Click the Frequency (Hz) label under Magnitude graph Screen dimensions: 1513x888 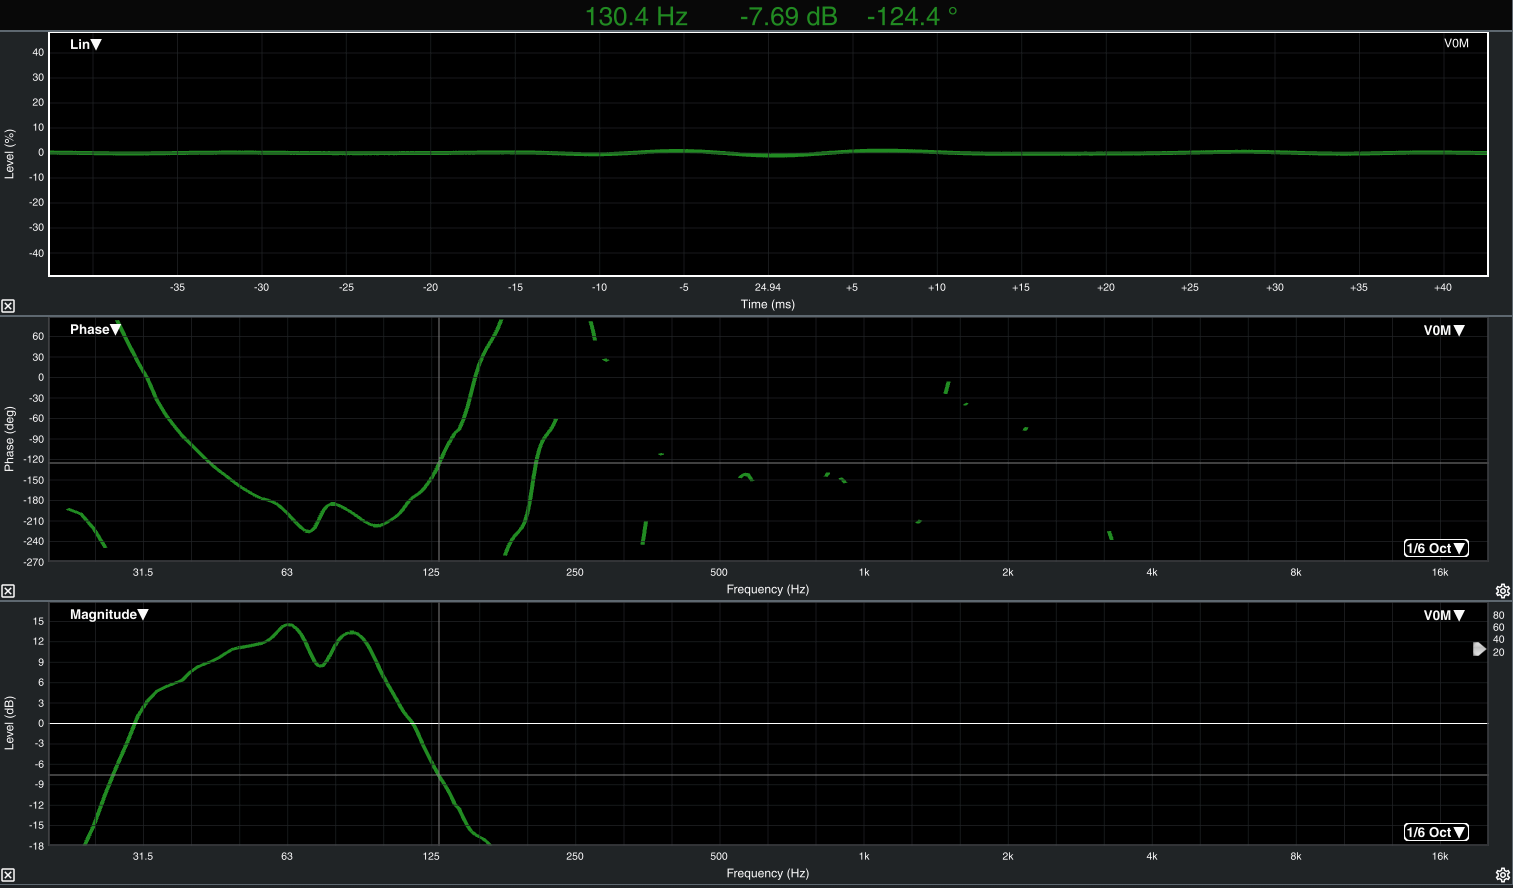[x=767, y=873]
